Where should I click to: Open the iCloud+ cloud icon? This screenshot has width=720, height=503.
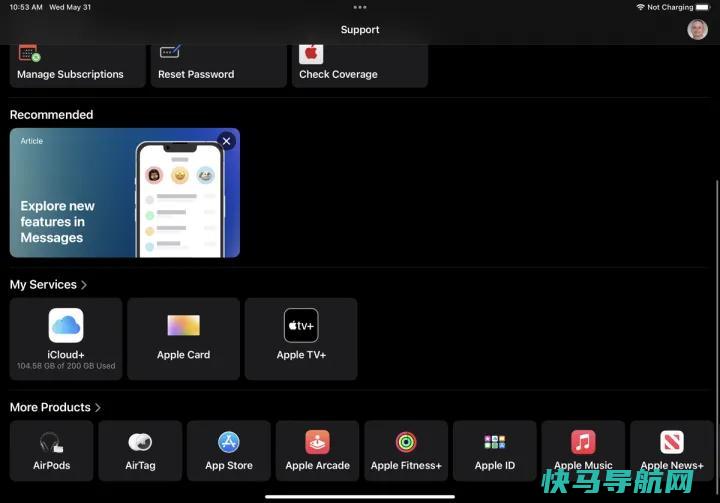tap(66, 325)
